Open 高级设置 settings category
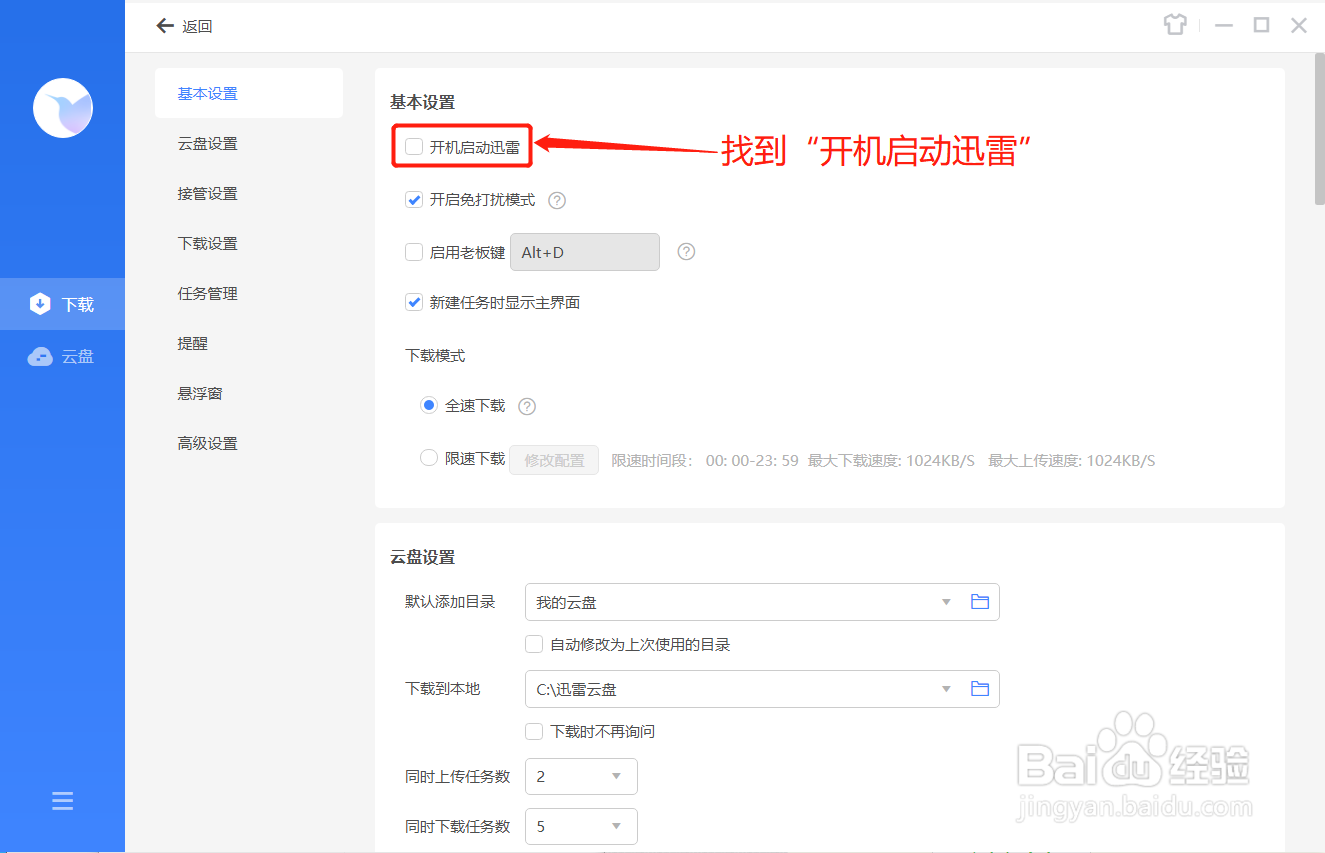The image size is (1325, 853). click(208, 443)
